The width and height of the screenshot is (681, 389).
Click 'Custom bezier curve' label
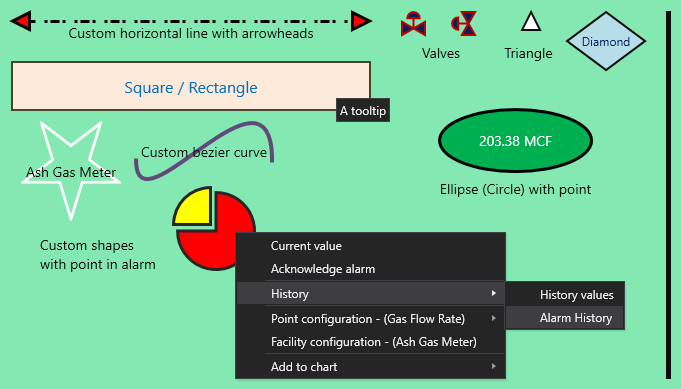tap(204, 152)
